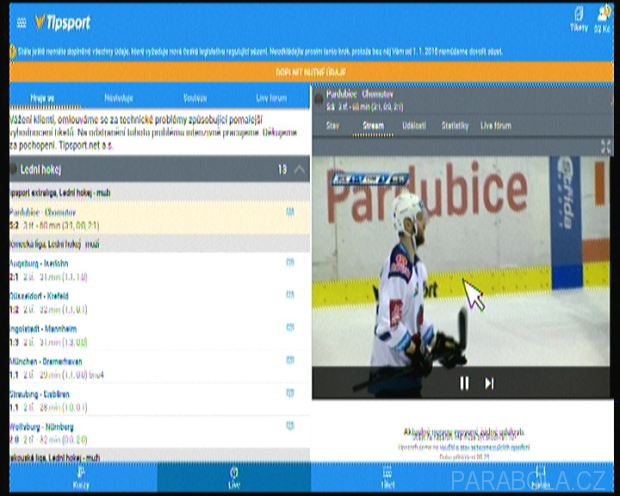
Task: Switch to the Soutěže tab
Action: click(x=195, y=98)
